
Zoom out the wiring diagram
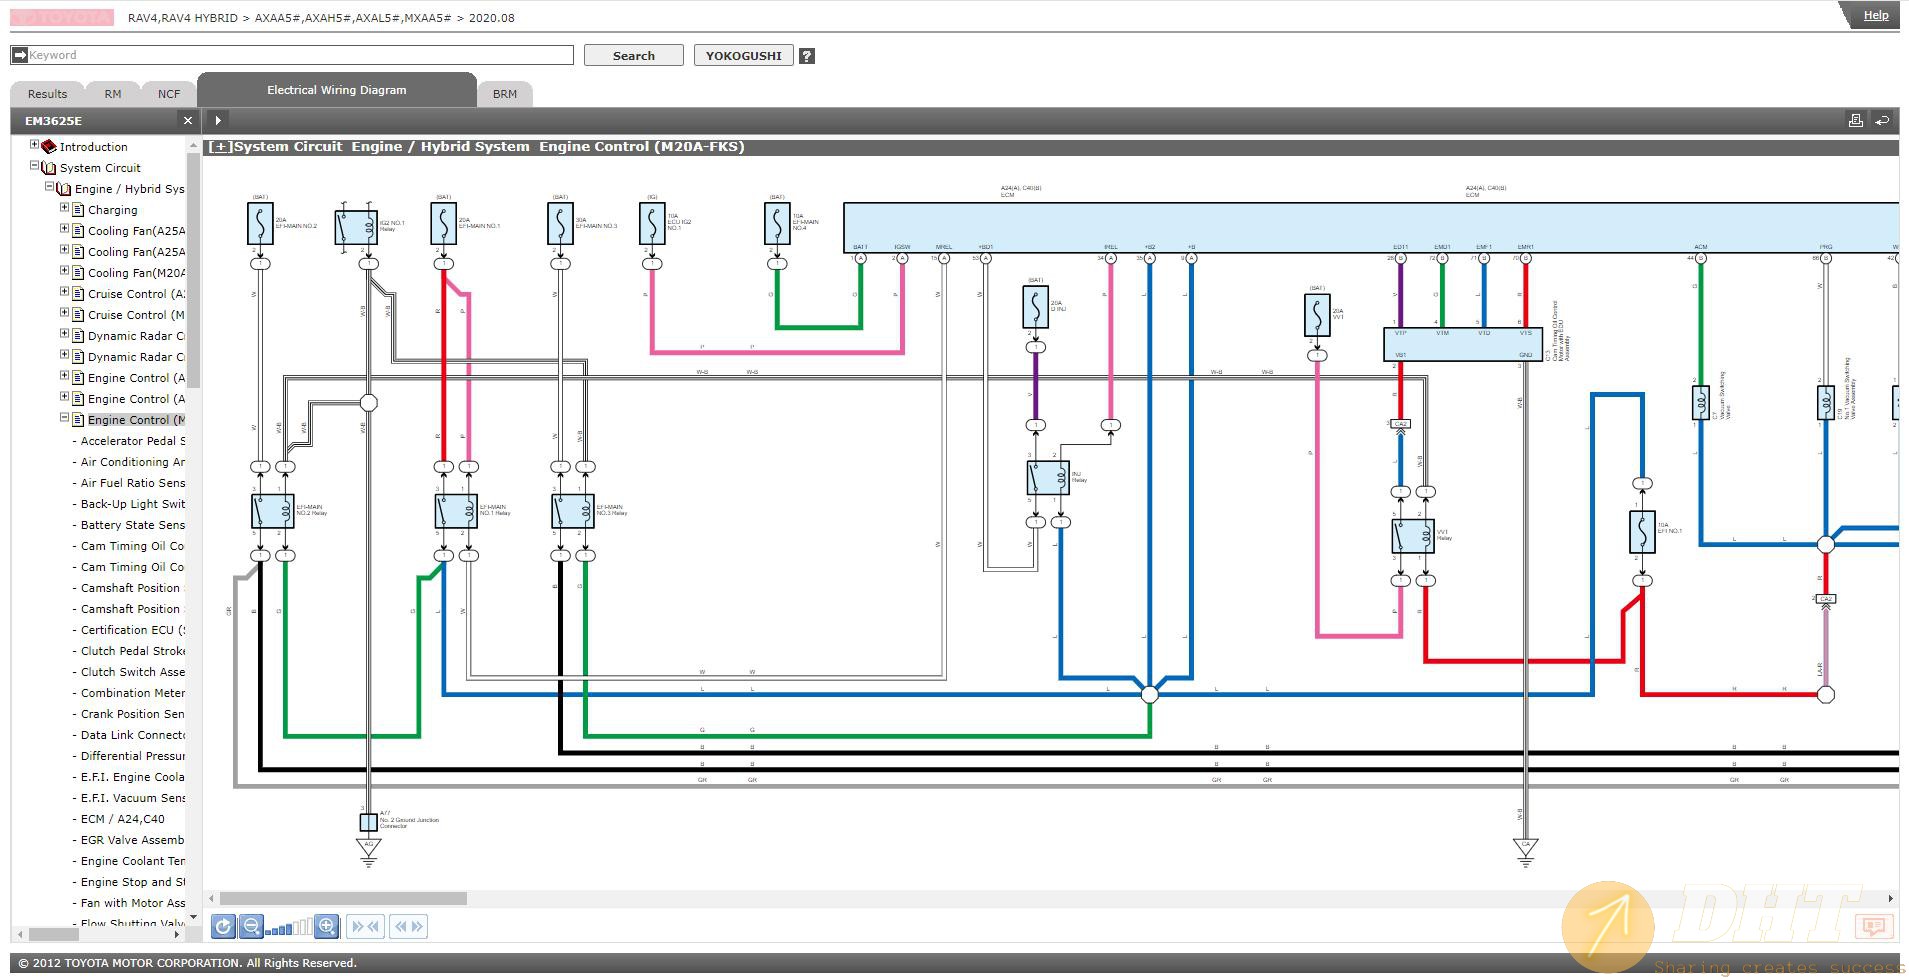pyautogui.click(x=251, y=927)
